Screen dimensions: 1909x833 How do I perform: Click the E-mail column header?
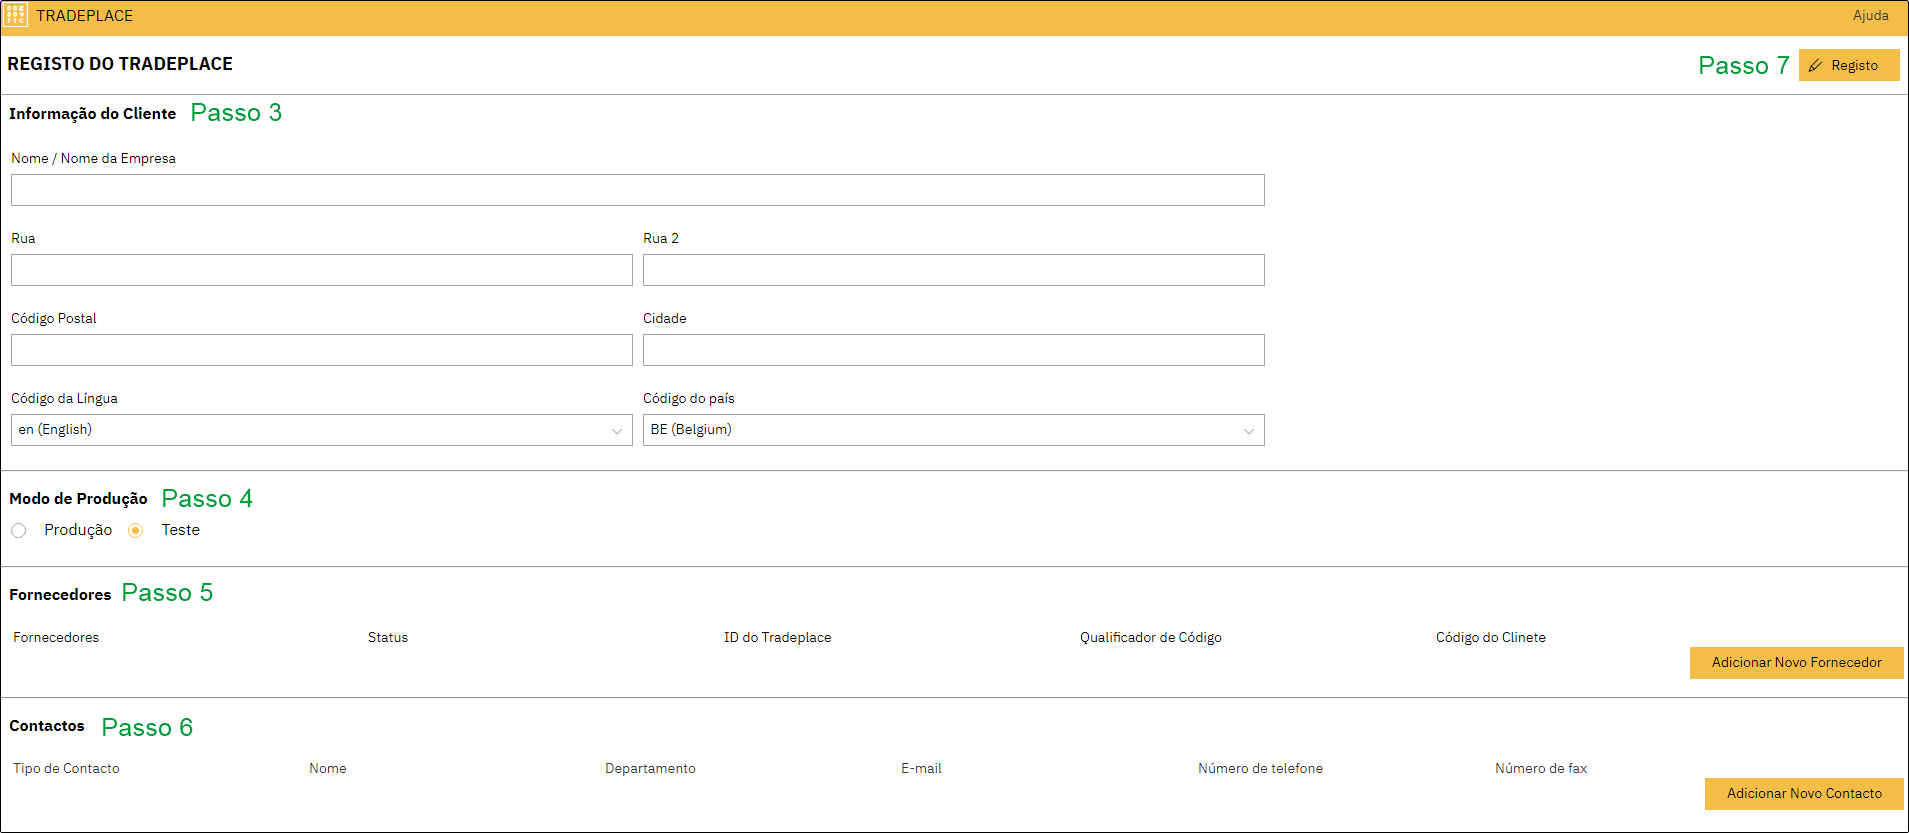coord(921,768)
